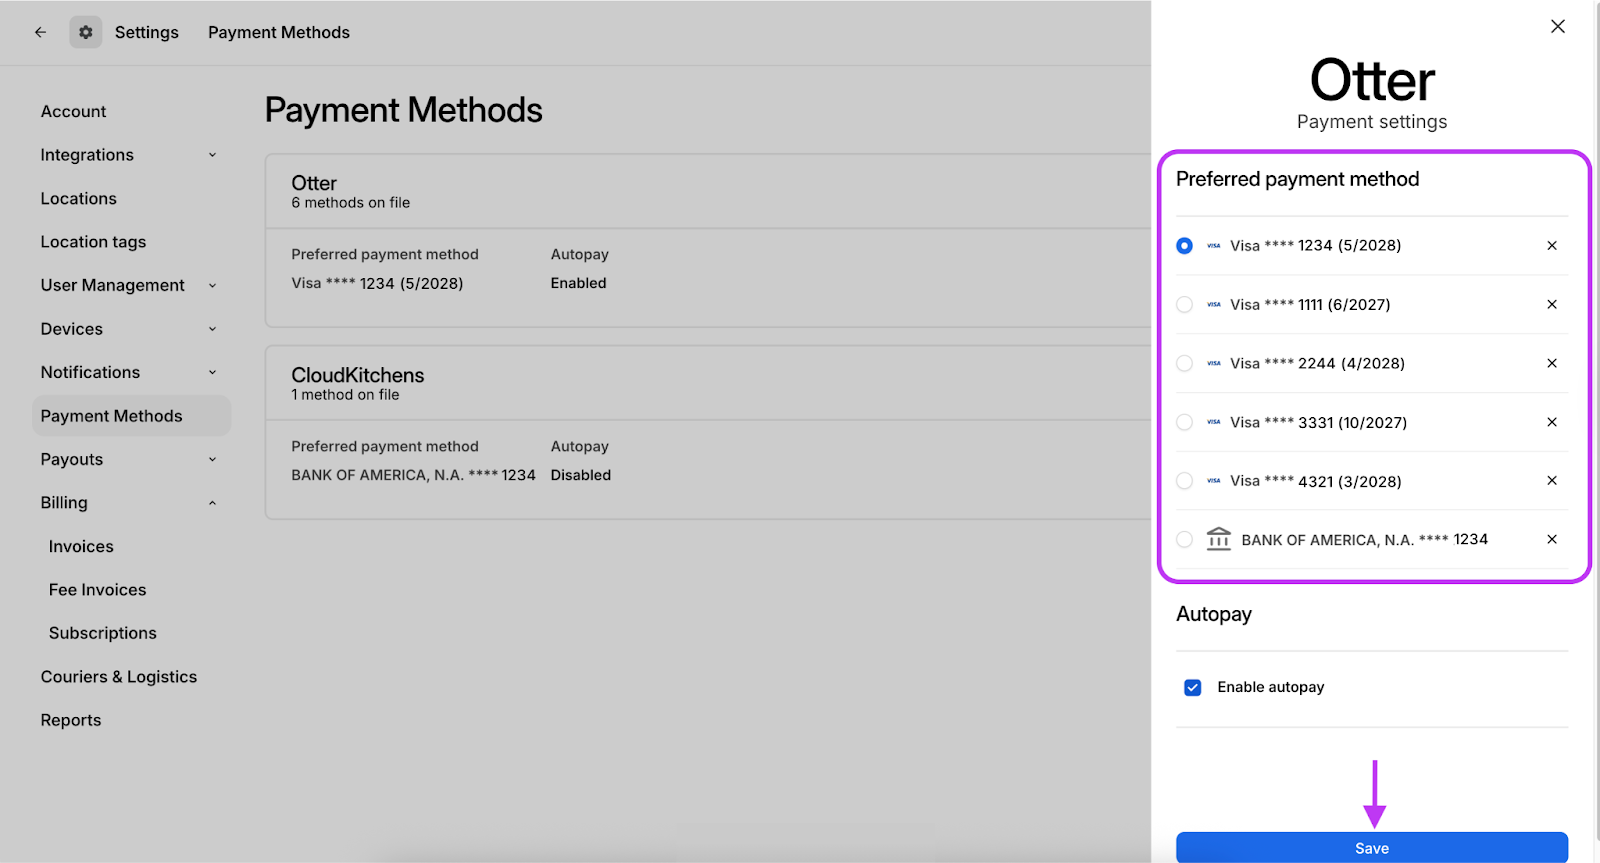Viewport: 1600px width, 863px height.
Task: Click Payment Methods breadcrumb in header
Action: pos(279,32)
